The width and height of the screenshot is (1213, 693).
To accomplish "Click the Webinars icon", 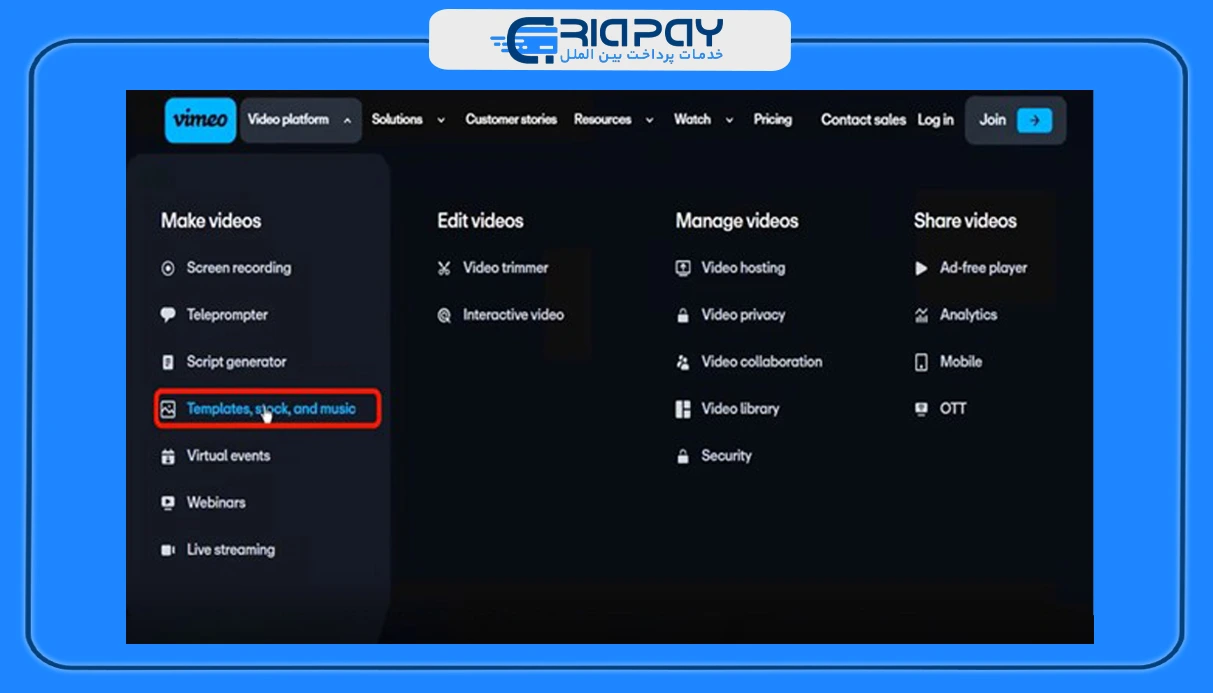I will 168,503.
